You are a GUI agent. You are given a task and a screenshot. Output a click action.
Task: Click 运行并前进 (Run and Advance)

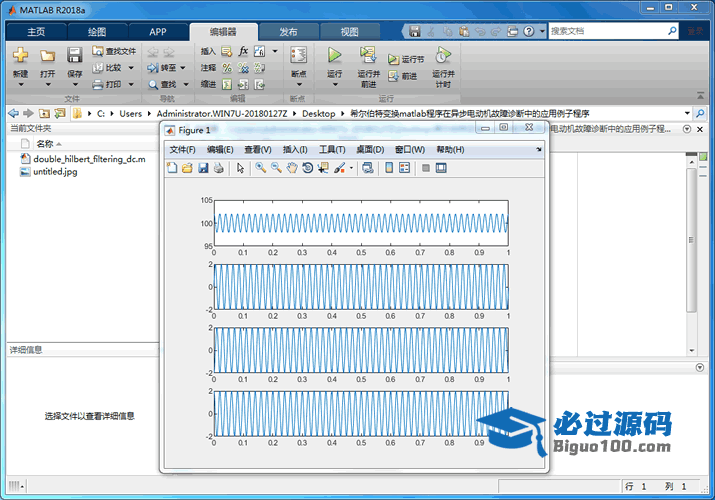click(368, 67)
